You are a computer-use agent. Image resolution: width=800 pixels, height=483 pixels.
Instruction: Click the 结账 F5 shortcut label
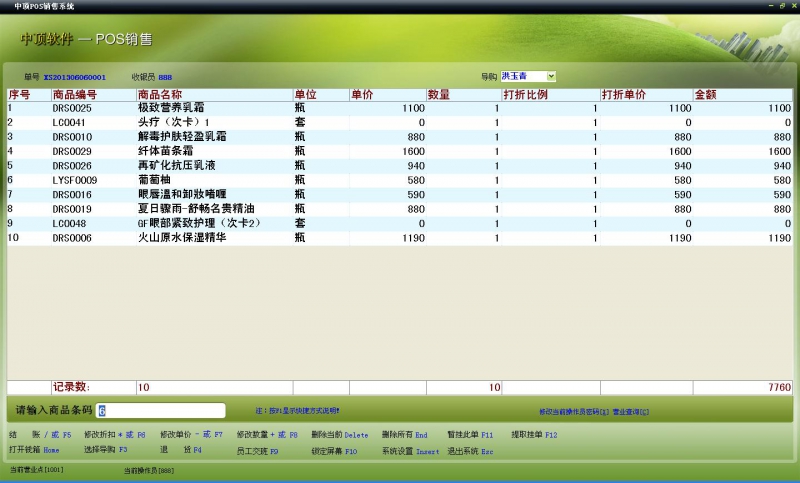point(40,435)
